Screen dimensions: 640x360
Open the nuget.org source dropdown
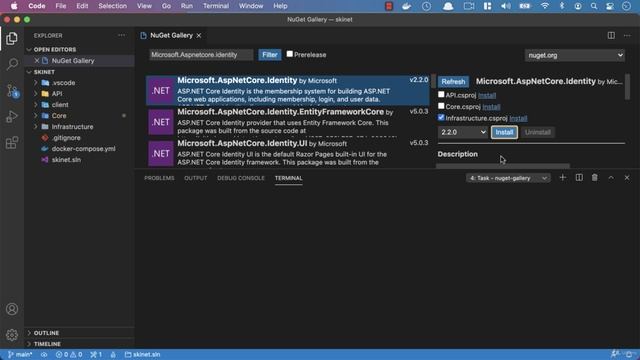574,55
